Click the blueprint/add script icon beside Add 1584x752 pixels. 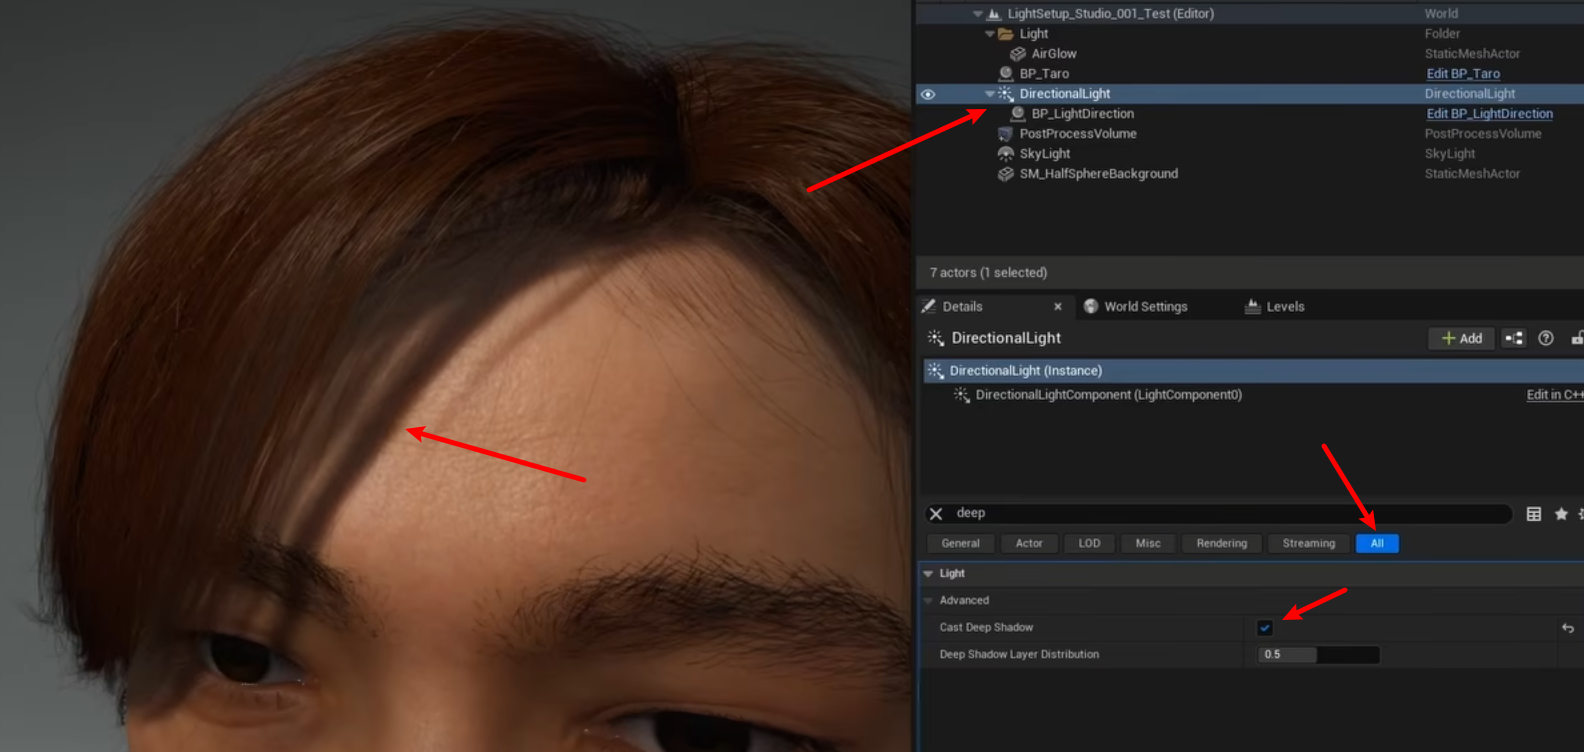click(x=1514, y=339)
